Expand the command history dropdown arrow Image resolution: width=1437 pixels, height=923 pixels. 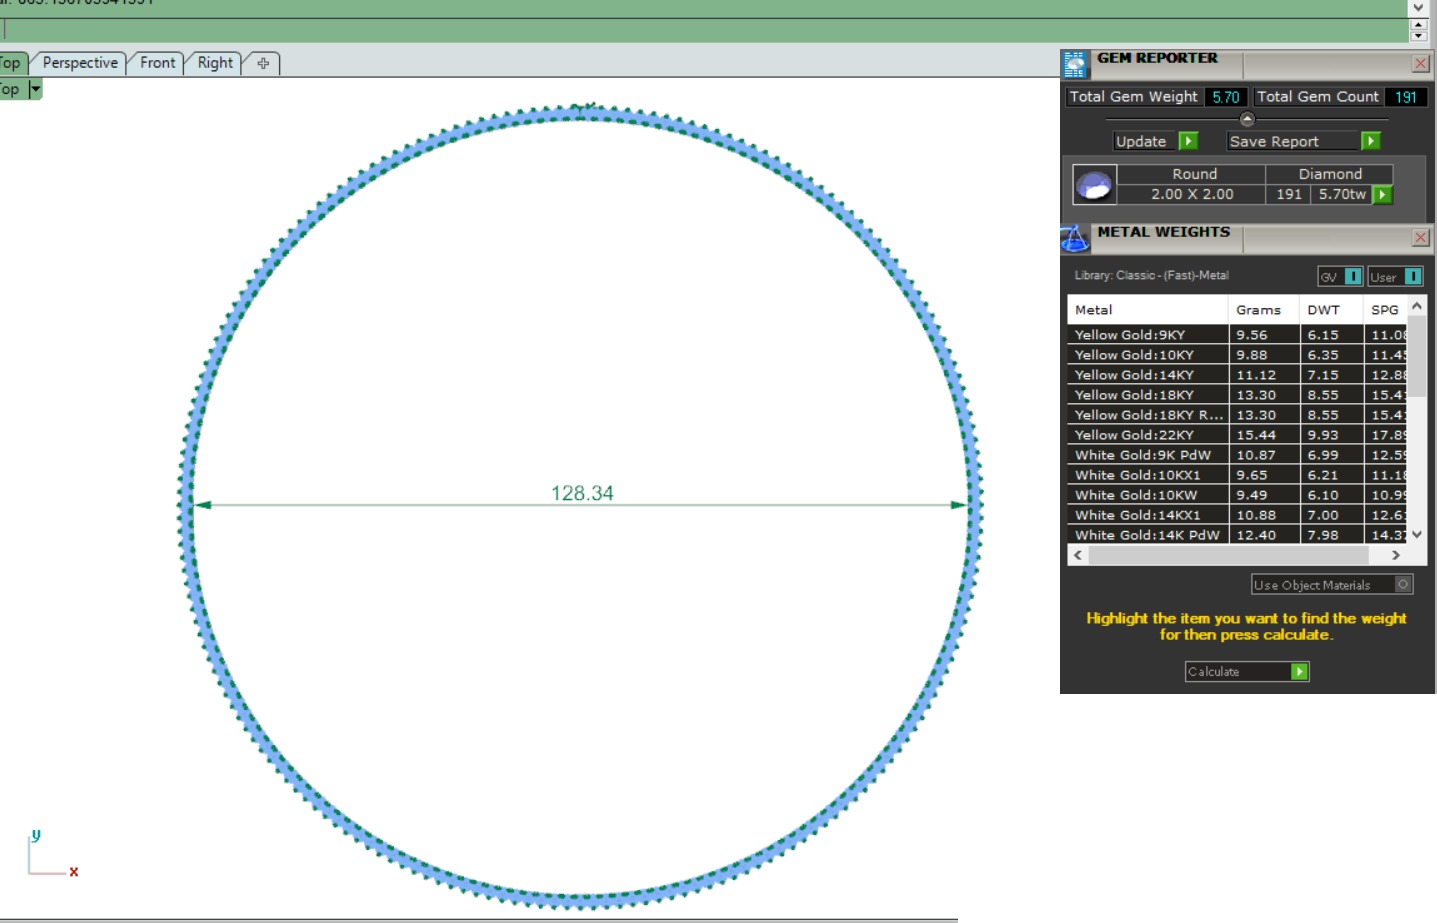pos(1418,8)
